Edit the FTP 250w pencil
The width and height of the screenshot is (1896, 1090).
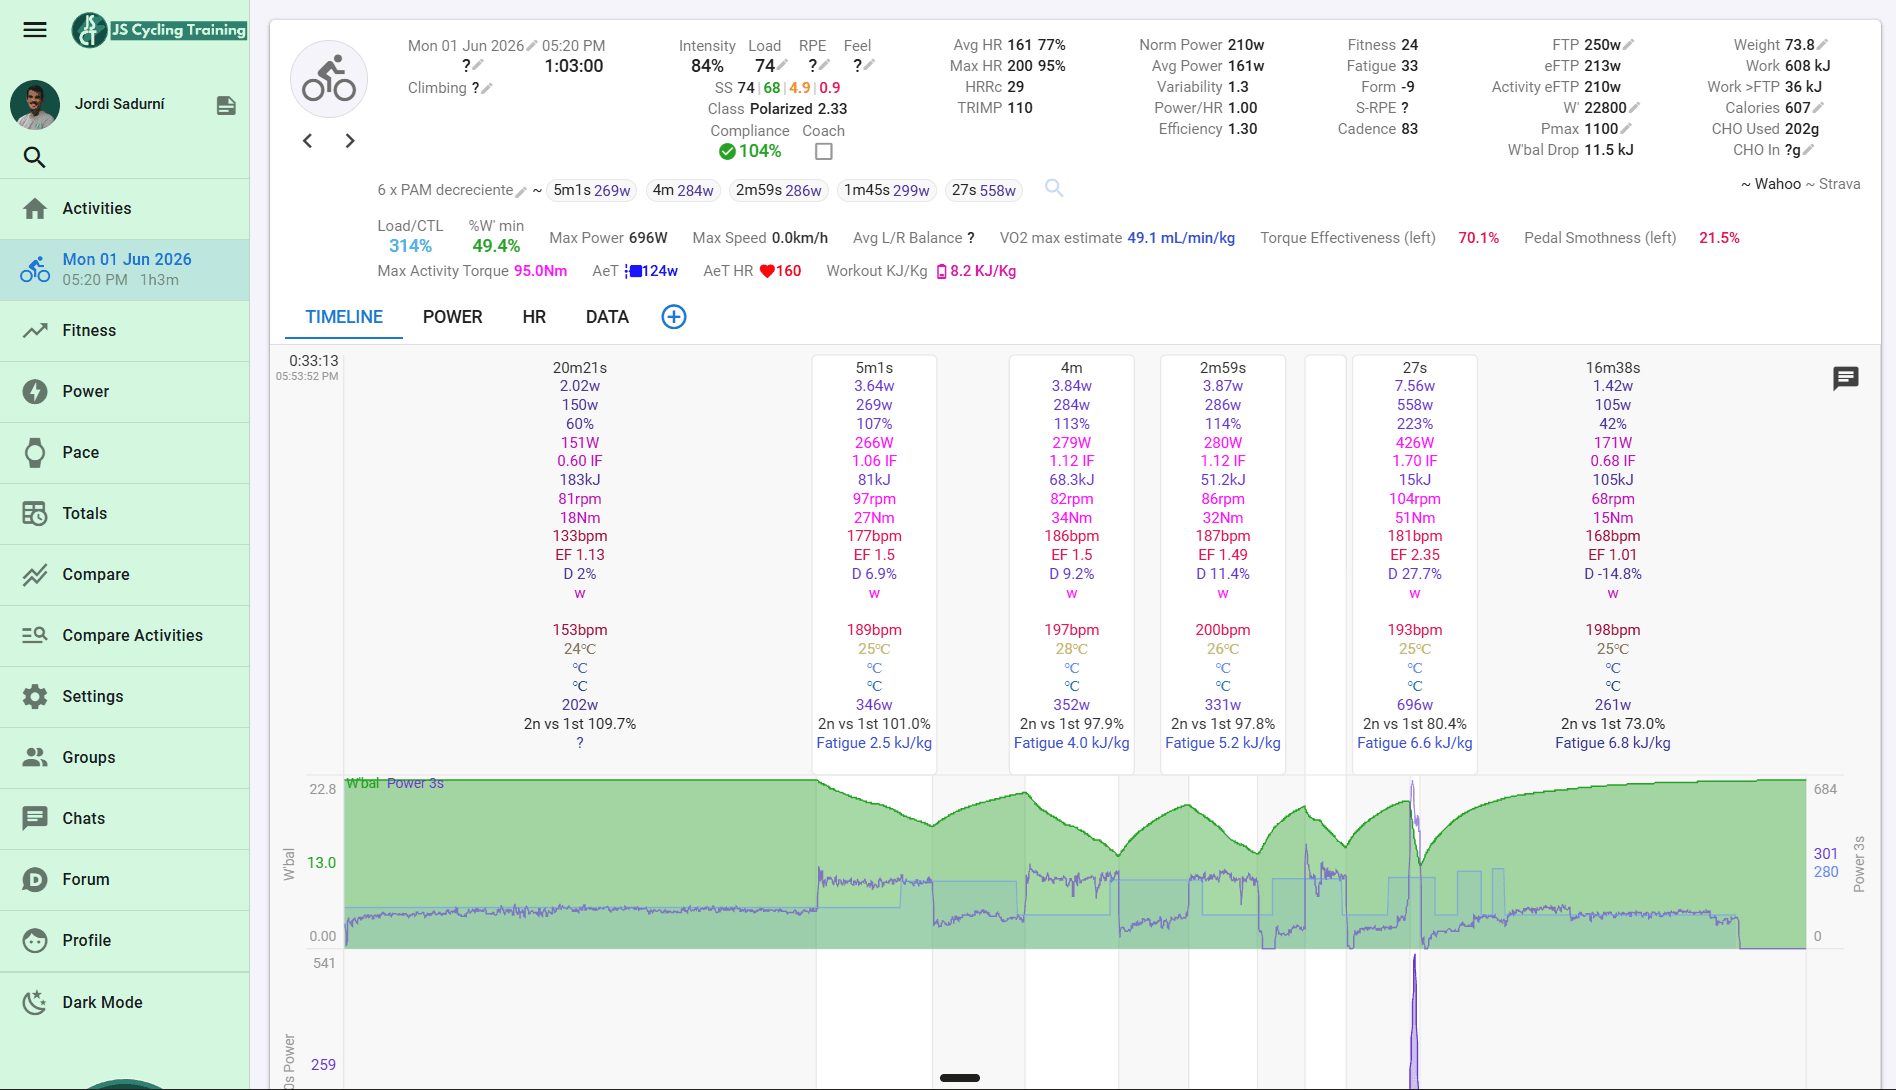pyautogui.click(x=1628, y=45)
